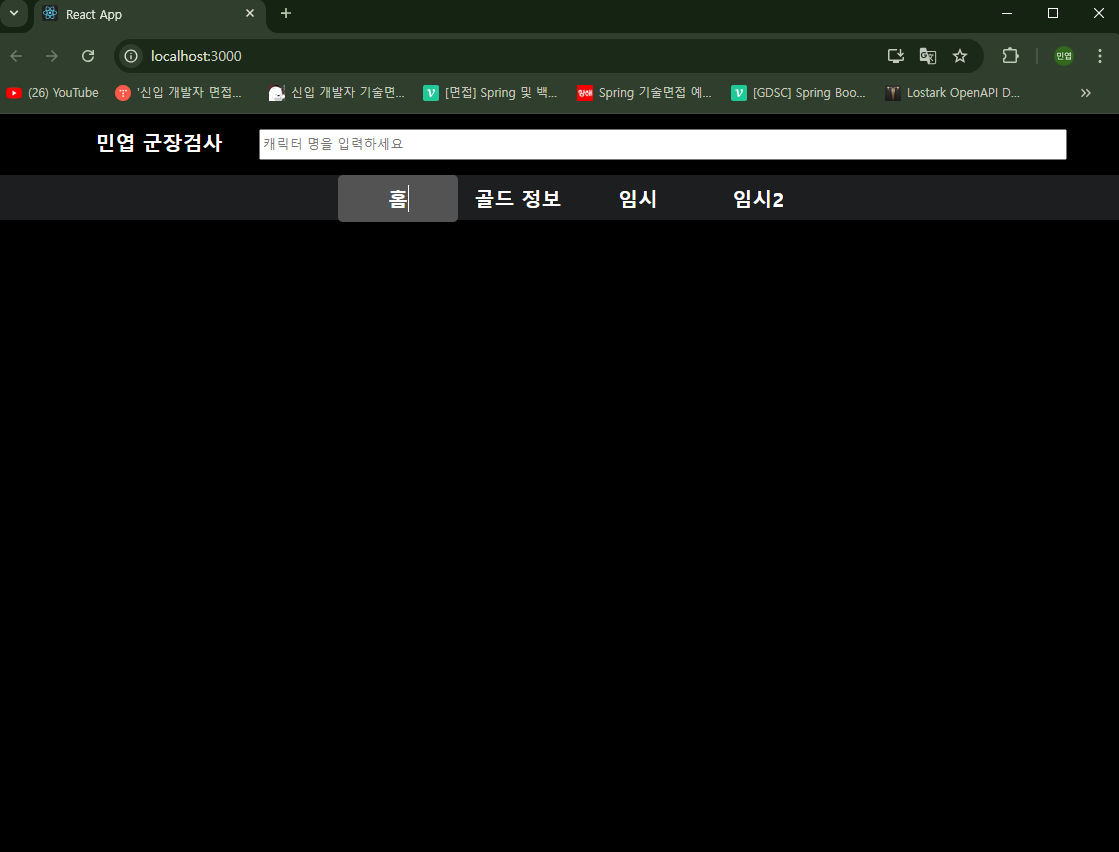Show more bookmarks chevron

click(x=1085, y=93)
